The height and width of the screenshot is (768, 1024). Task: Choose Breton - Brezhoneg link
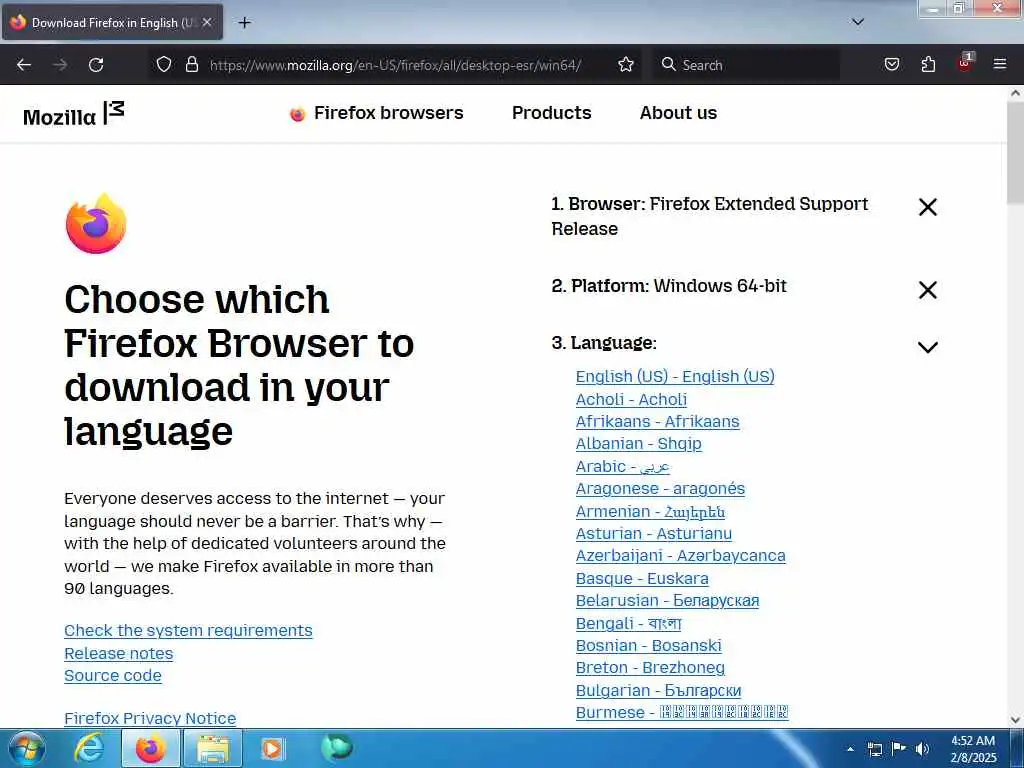(x=650, y=668)
